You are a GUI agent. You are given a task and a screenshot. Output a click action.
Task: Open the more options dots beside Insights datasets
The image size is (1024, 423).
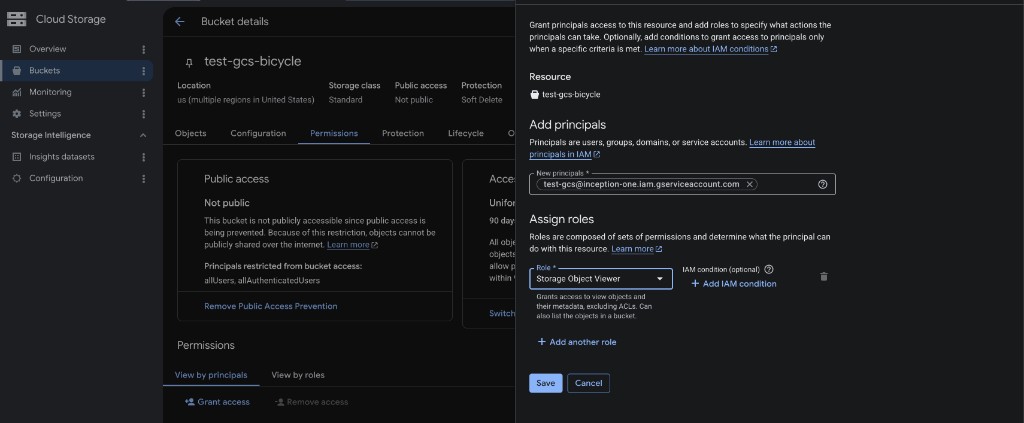tap(144, 157)
